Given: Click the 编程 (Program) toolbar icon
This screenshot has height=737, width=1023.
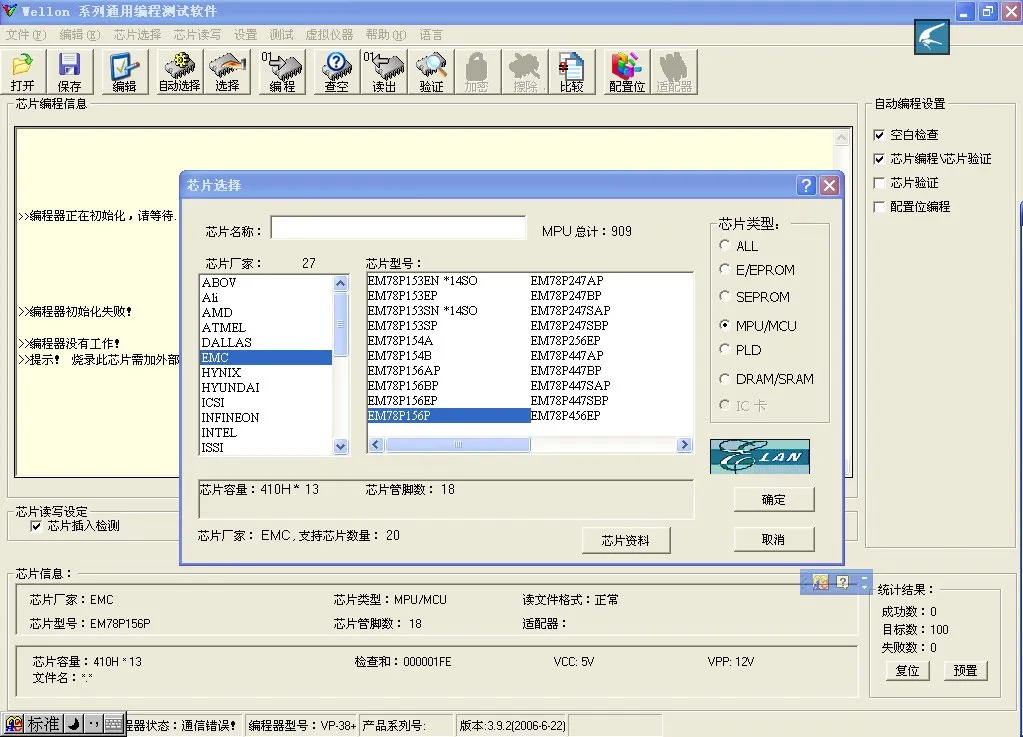Looking at the screenshot, I should click(x=282, y=72).
